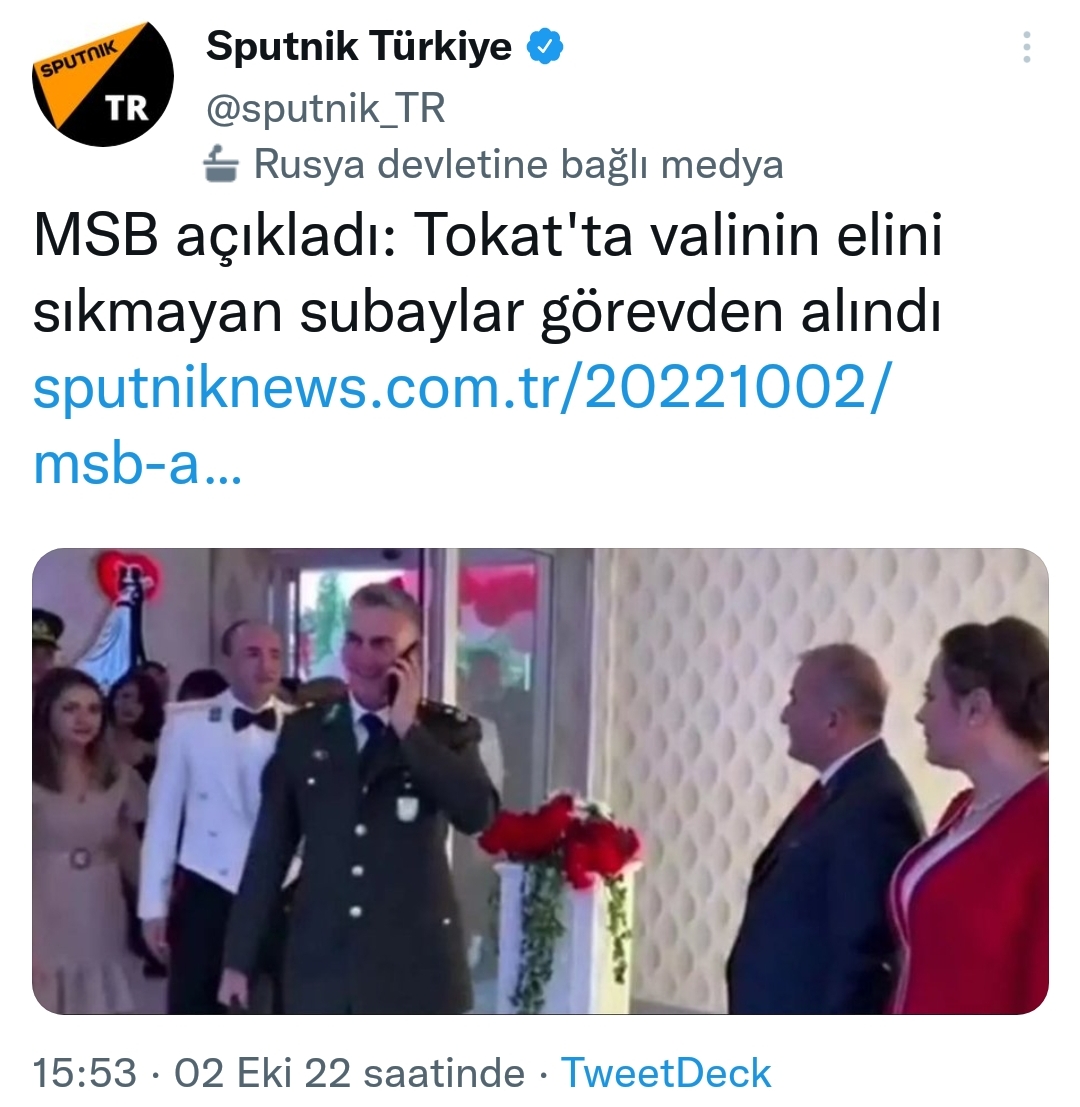Click the 15:53 timestamp
Viewport: 1080px width, 1107px height.
coord(85,1073)
